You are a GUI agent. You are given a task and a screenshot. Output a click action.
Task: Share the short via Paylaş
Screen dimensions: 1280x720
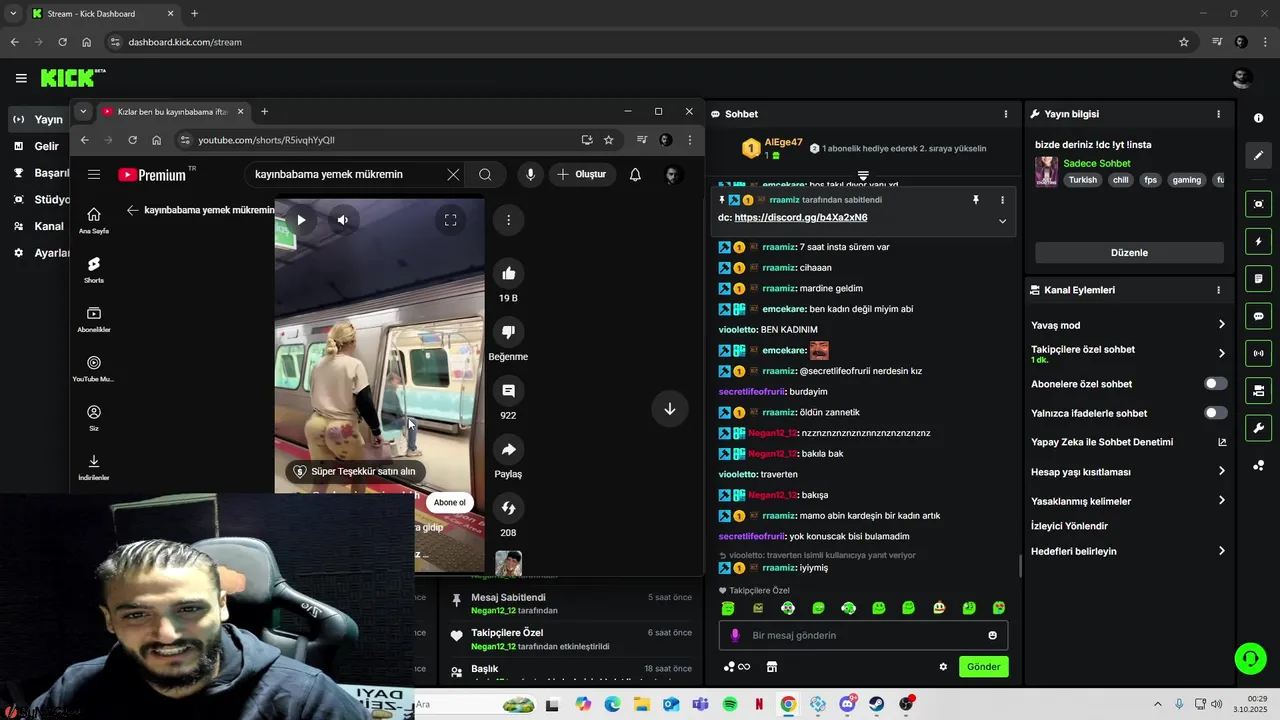(x=508, y=450)
